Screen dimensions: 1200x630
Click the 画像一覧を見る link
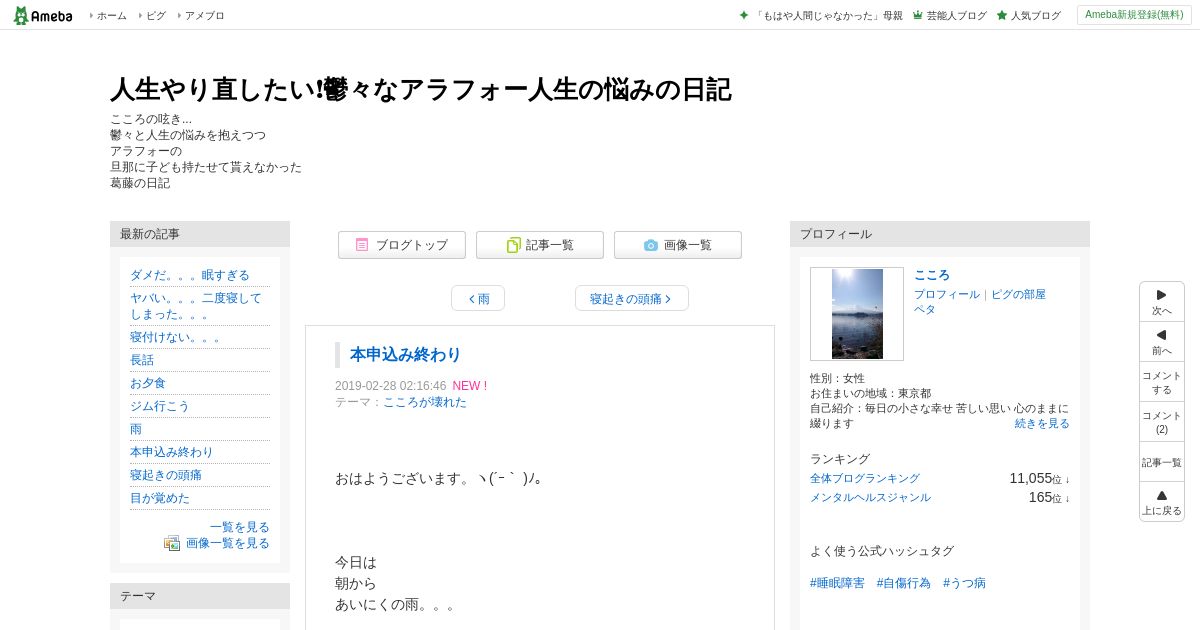click(228, 543)
